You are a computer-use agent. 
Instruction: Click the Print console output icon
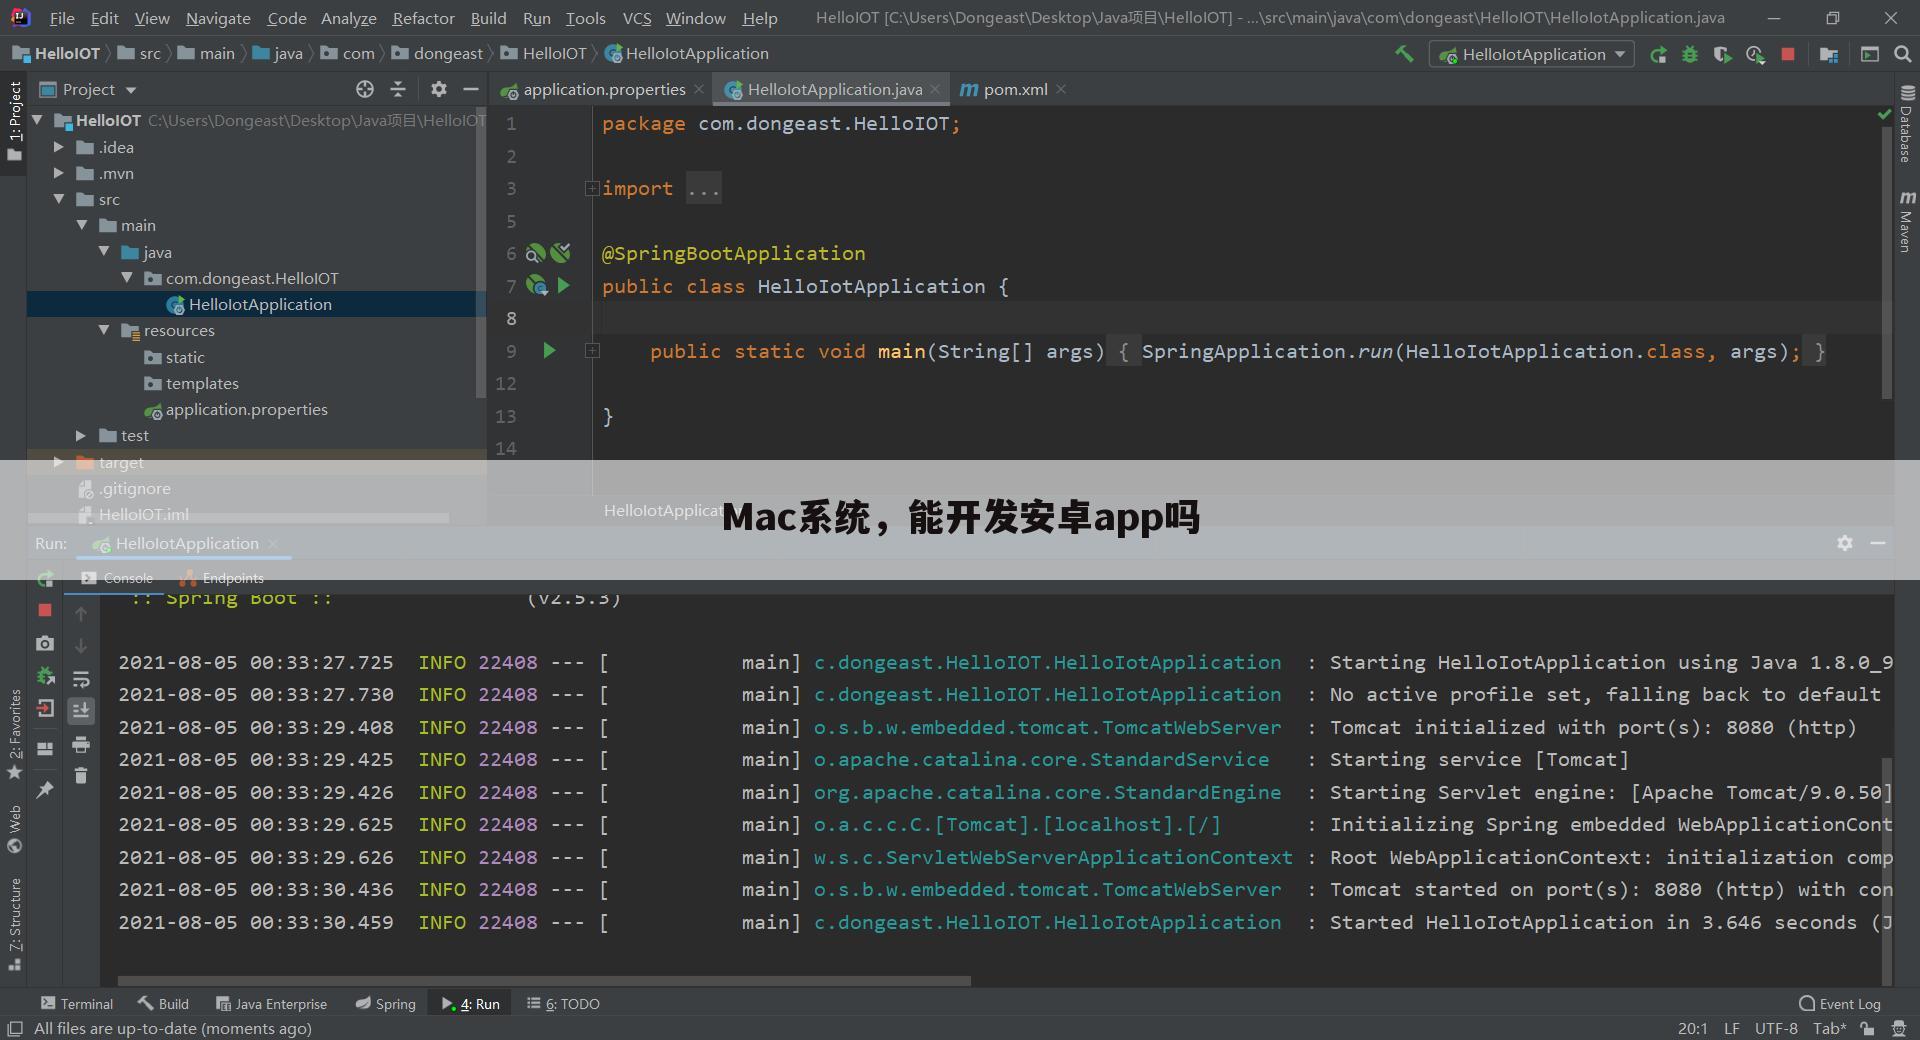coord(81,744)
